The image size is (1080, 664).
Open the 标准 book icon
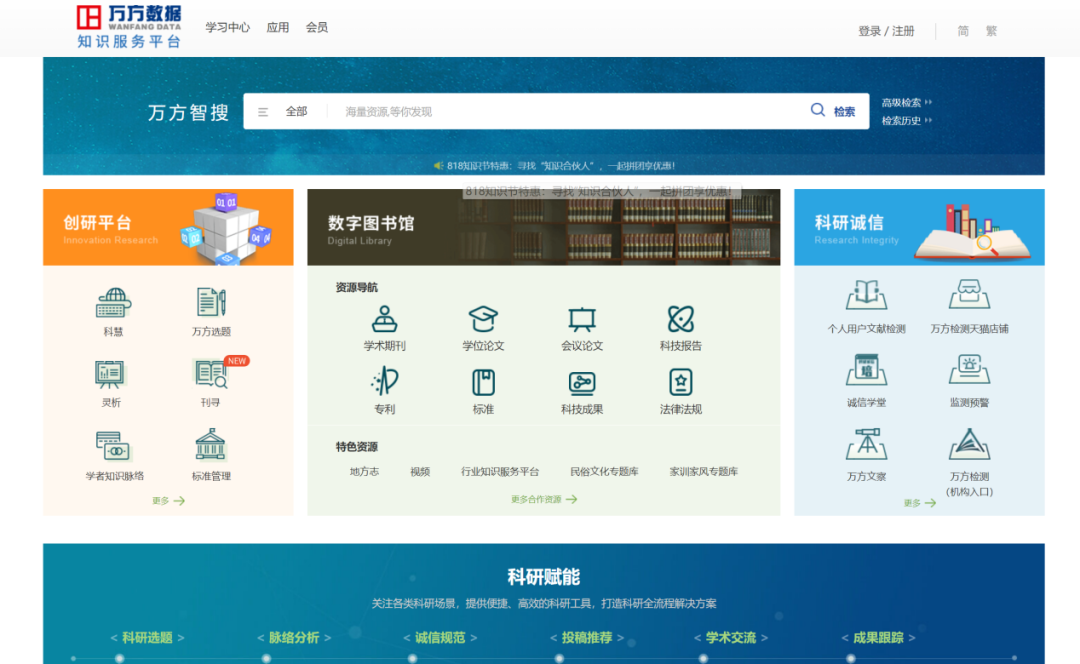pos(483,382)
